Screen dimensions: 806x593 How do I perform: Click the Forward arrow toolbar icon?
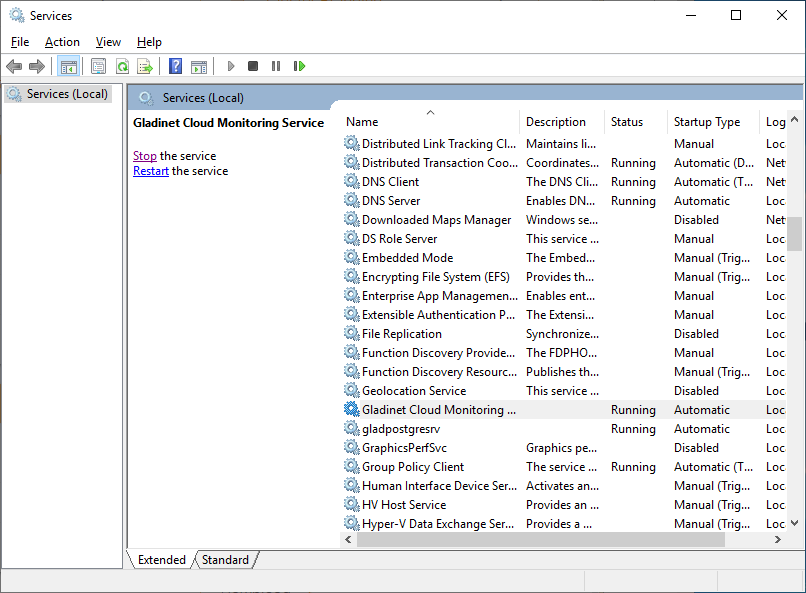[x=37, y=66]
